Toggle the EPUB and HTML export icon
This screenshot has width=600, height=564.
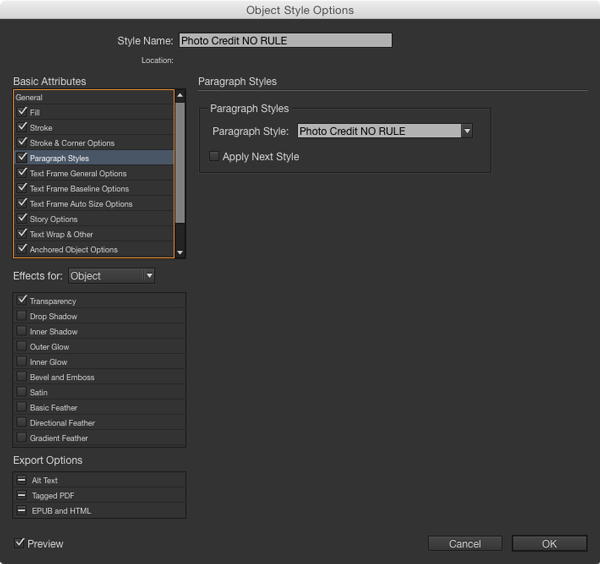coord(22,510)
